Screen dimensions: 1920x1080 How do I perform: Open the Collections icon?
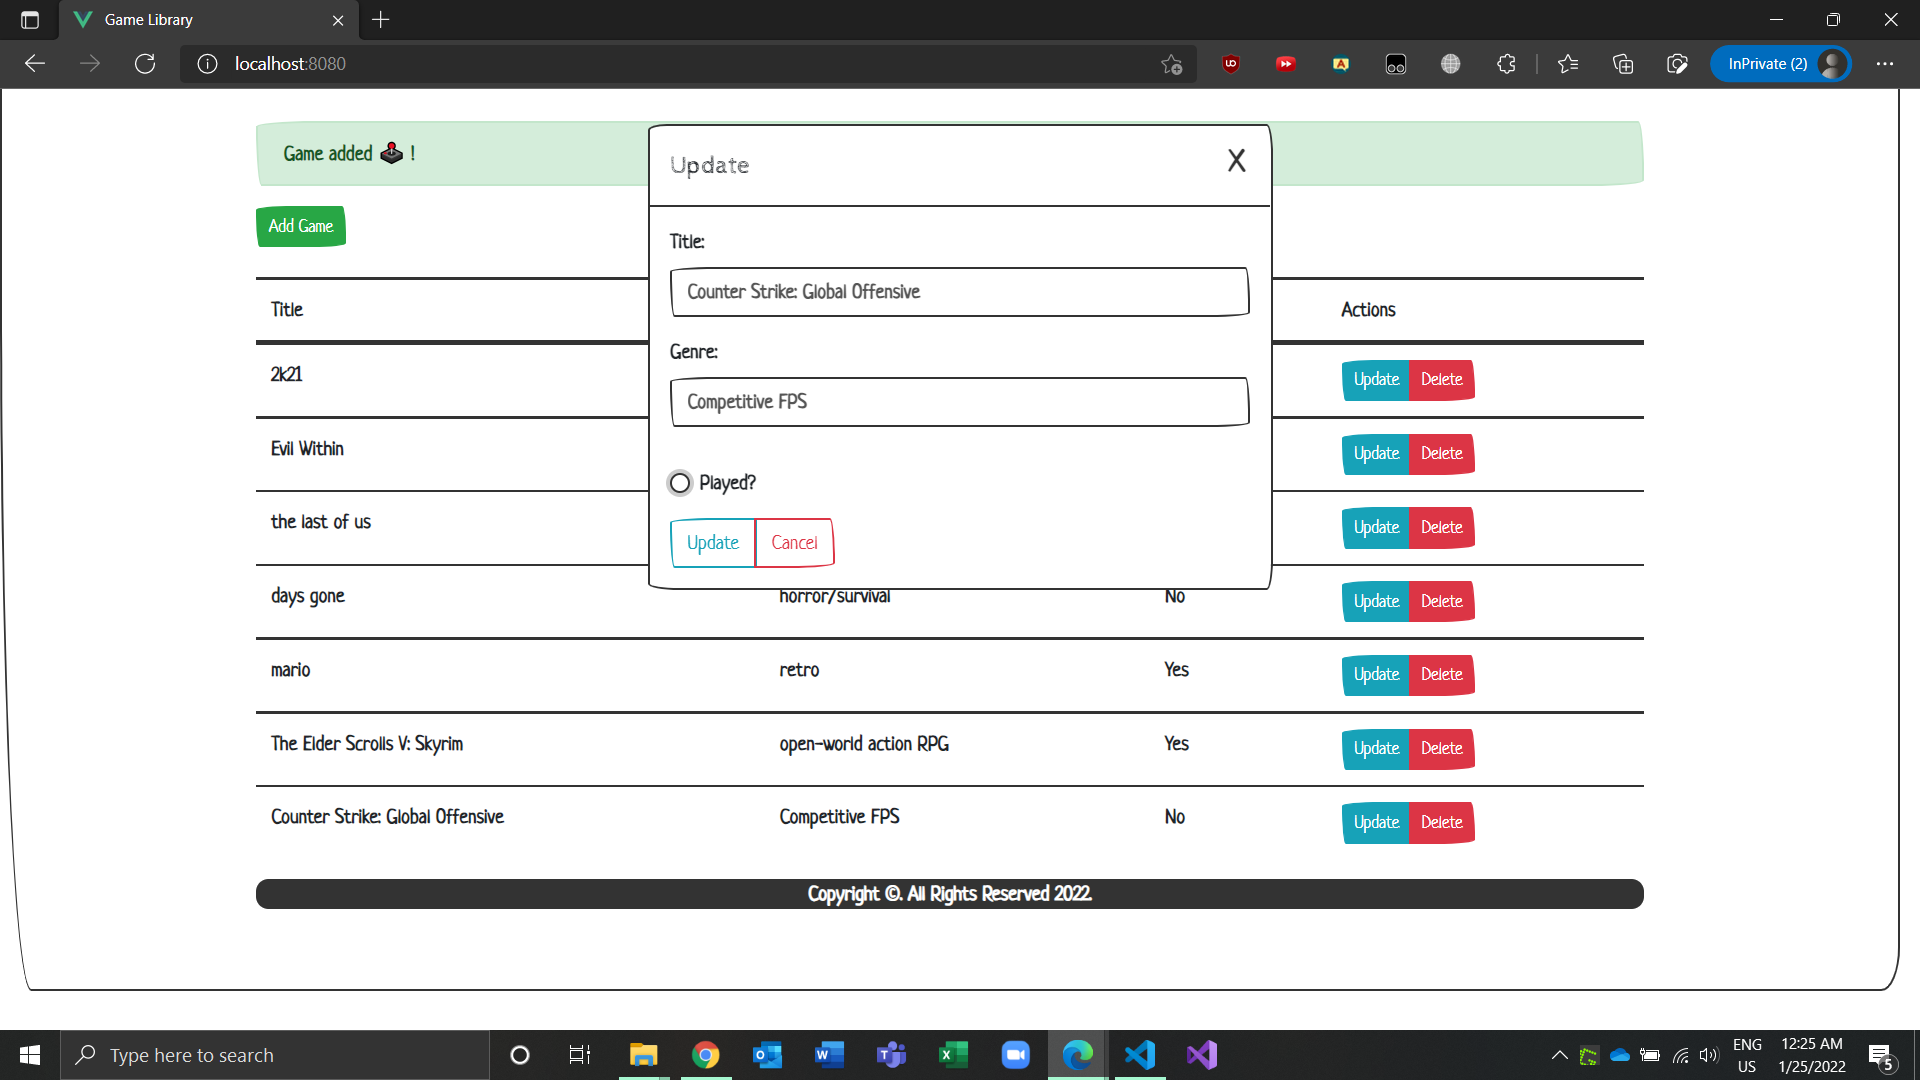pyautogui.click(x=1623, y=64)
